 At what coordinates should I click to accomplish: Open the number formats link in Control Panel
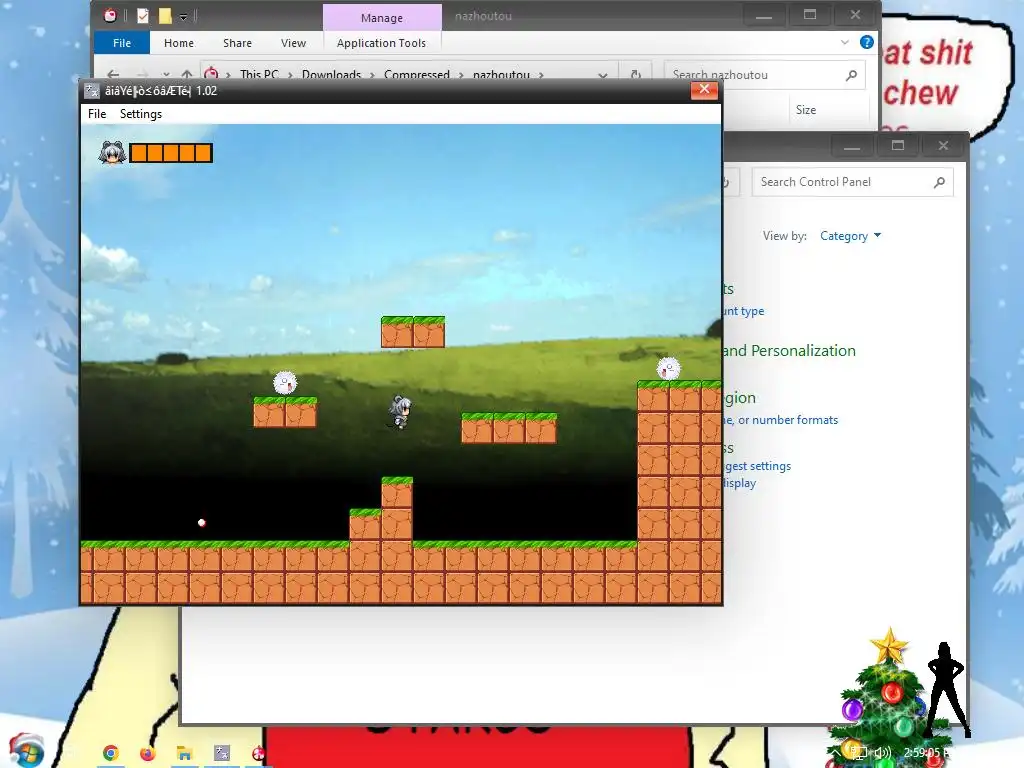(x=780, y=420)
